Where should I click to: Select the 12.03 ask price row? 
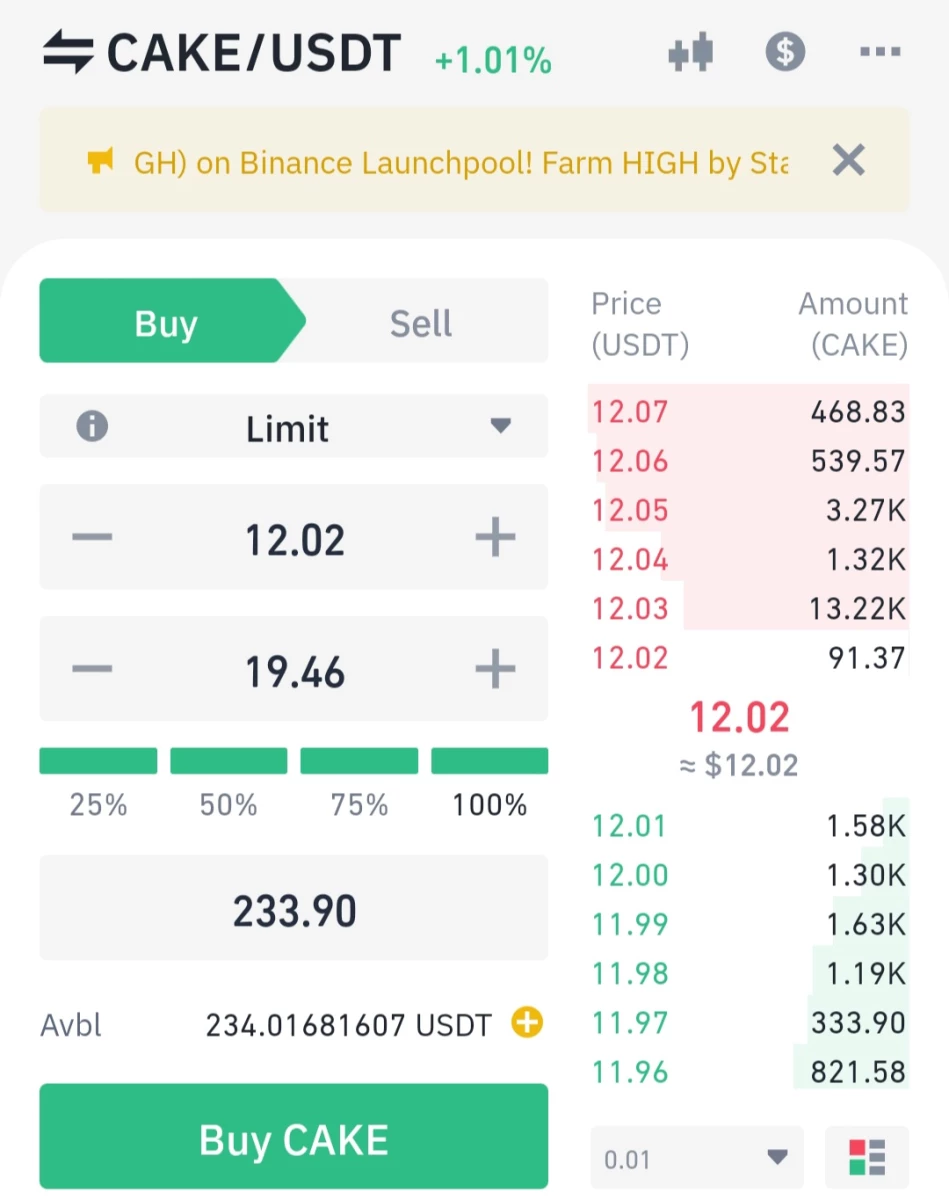point(749,607)
